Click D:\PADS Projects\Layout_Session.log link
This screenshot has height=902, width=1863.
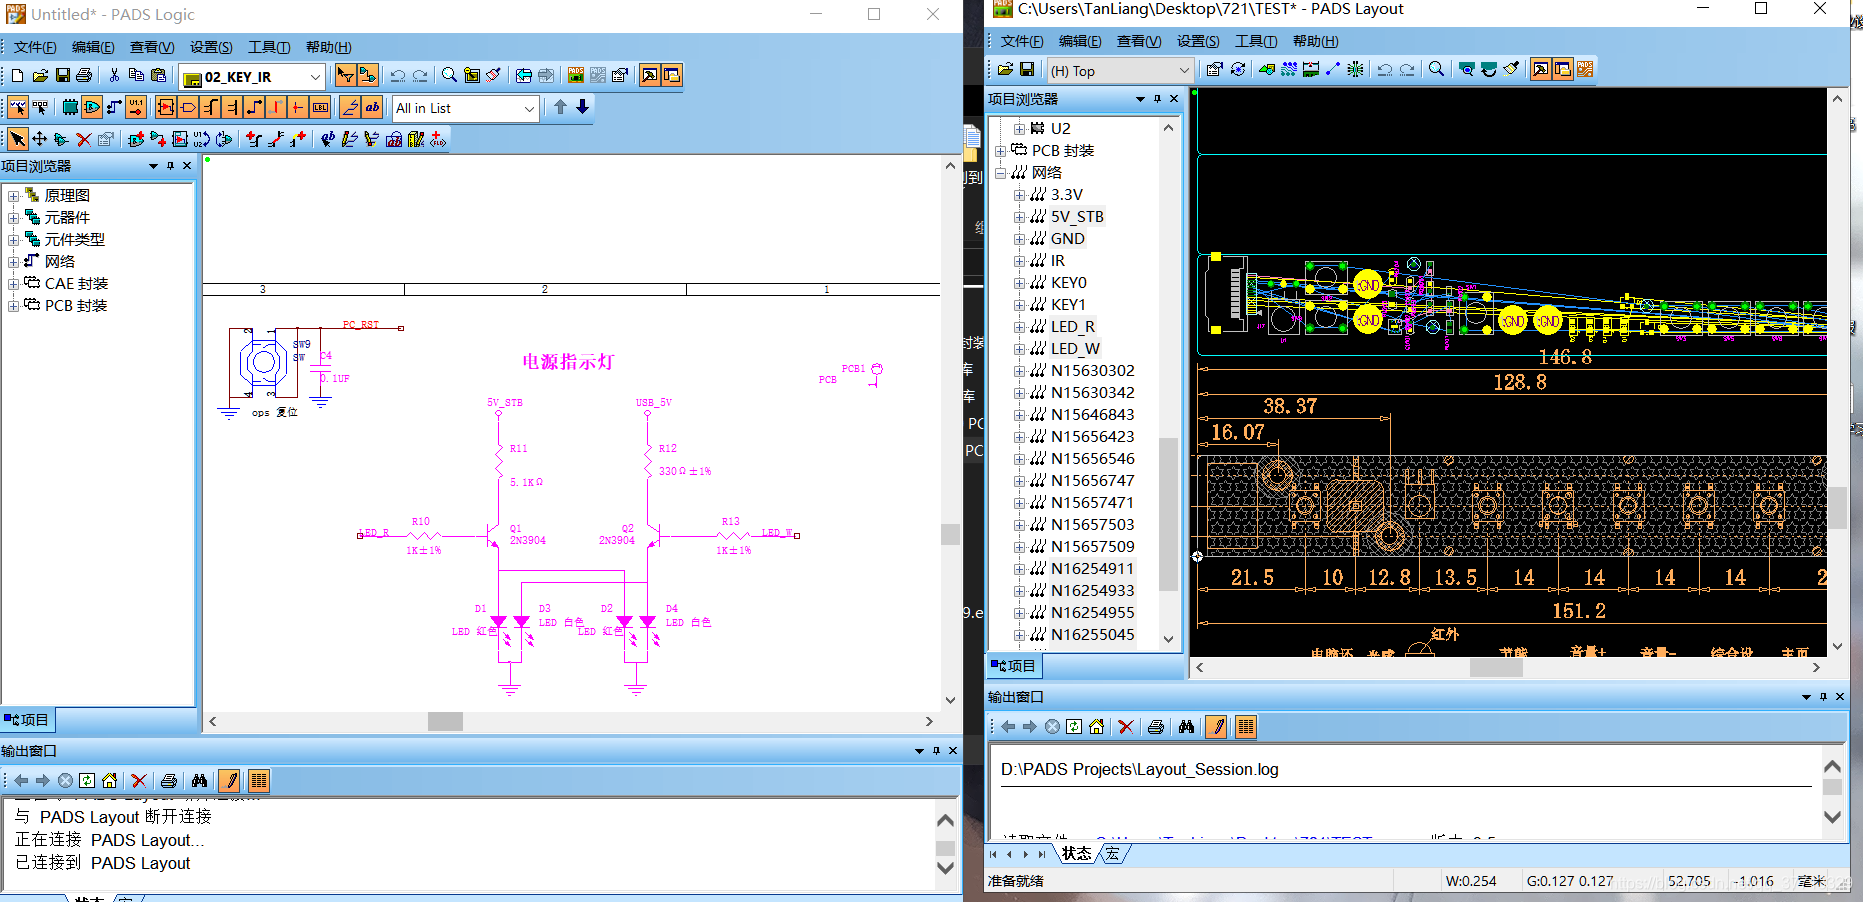coord(1139,769)
